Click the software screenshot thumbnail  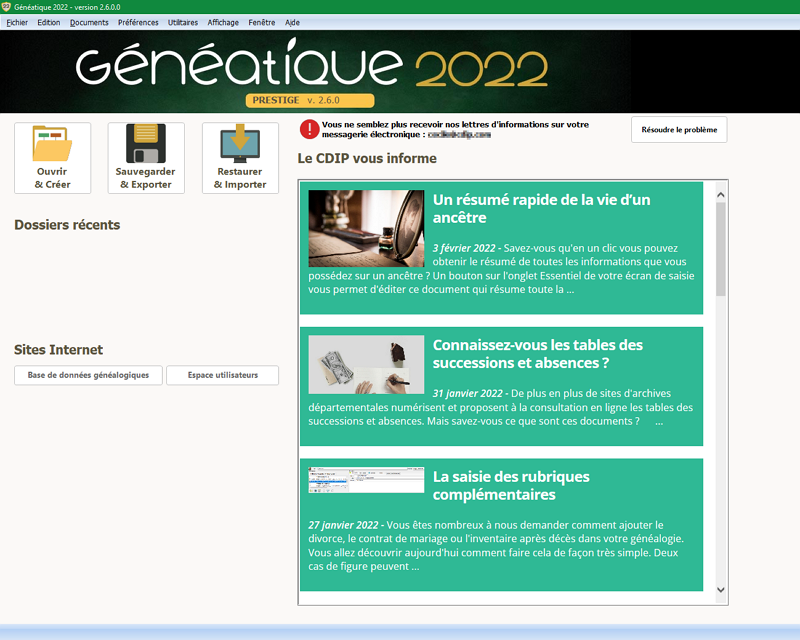366,480
